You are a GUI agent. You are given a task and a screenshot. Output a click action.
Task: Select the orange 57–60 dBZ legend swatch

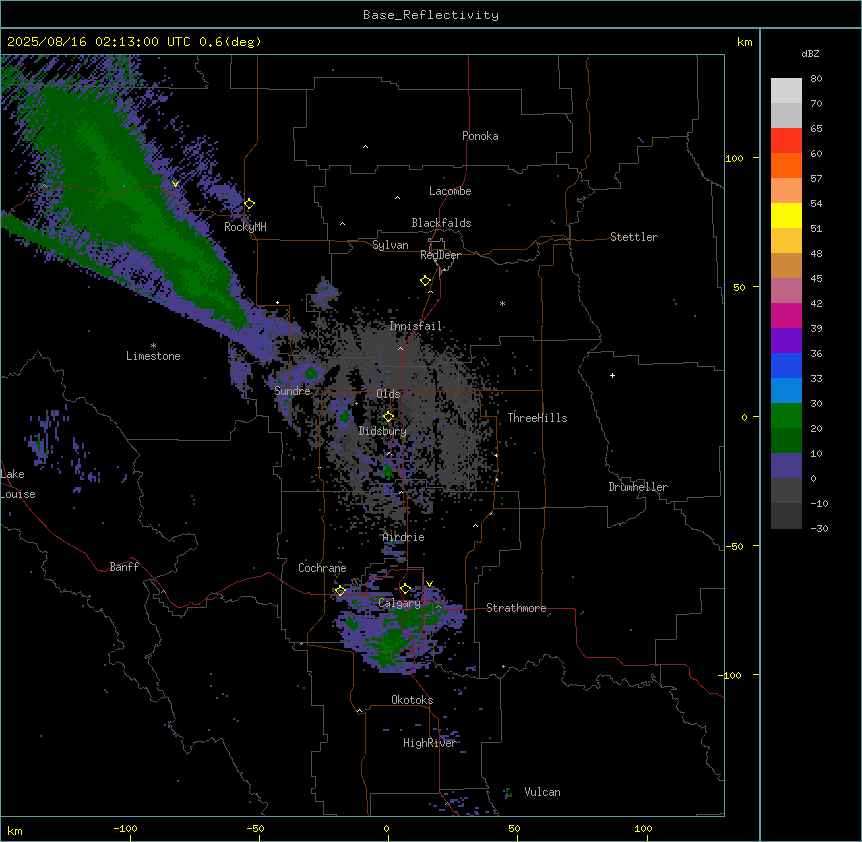click(x=786, y=165)
